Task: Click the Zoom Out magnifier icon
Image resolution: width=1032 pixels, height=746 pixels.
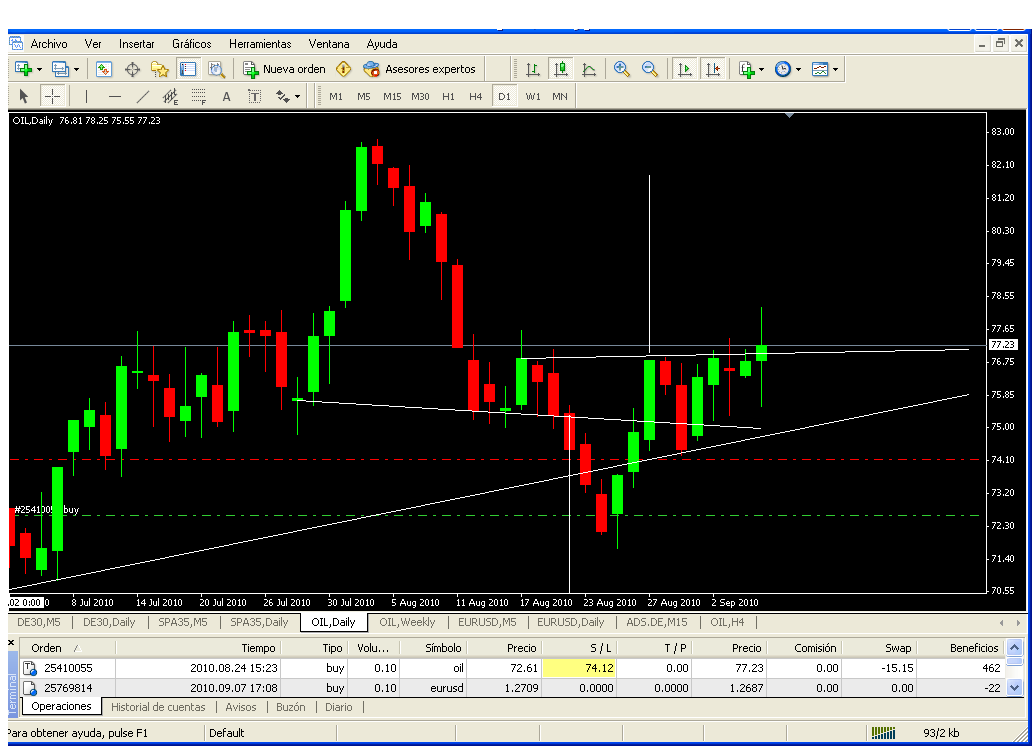Action: click(650, 69)
